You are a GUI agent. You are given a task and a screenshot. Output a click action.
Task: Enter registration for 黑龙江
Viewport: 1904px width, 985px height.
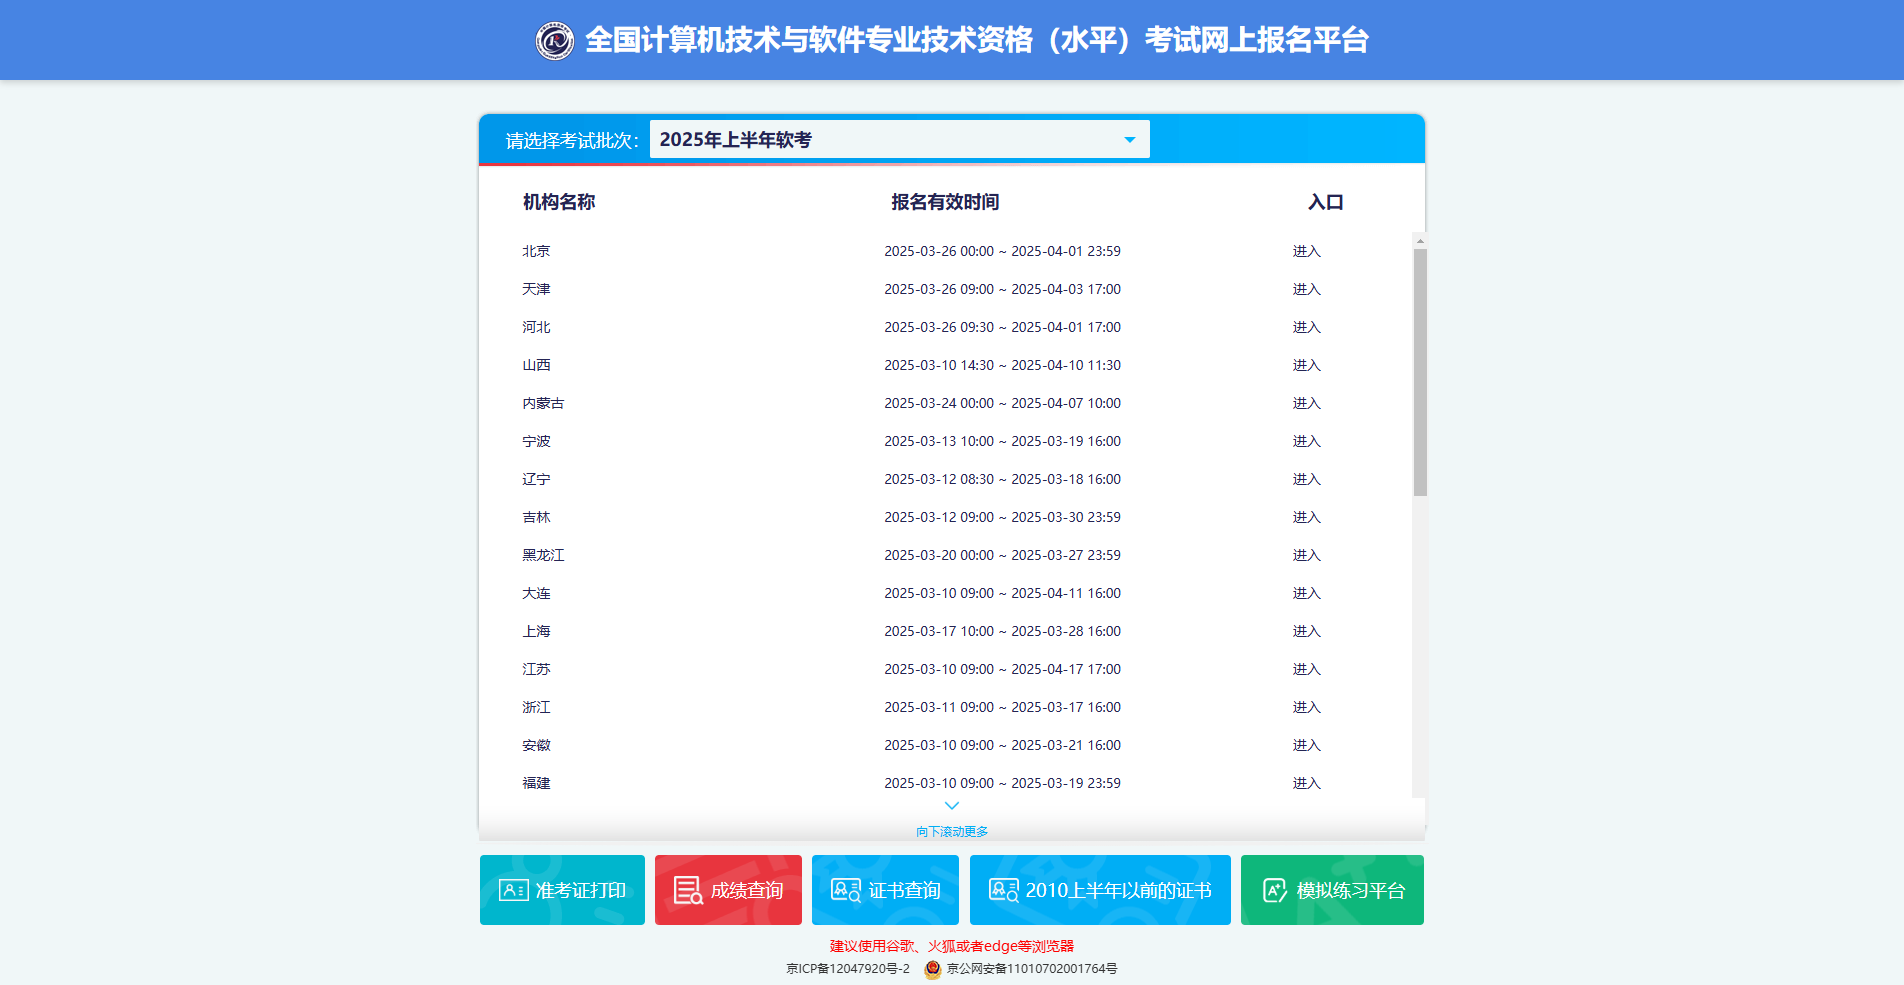pyautogui.click(x=1307, y=555)
